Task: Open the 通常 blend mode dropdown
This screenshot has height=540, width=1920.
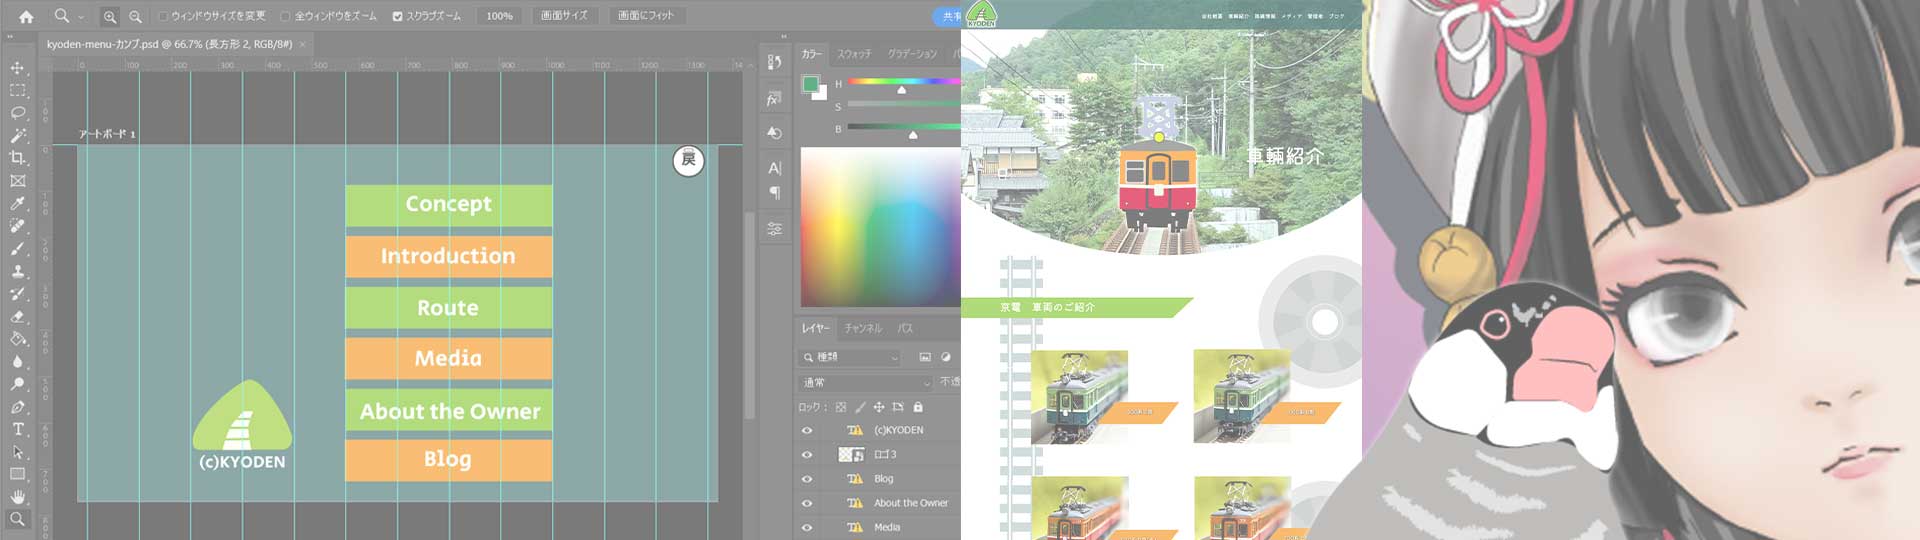Action: pos(866,382)
